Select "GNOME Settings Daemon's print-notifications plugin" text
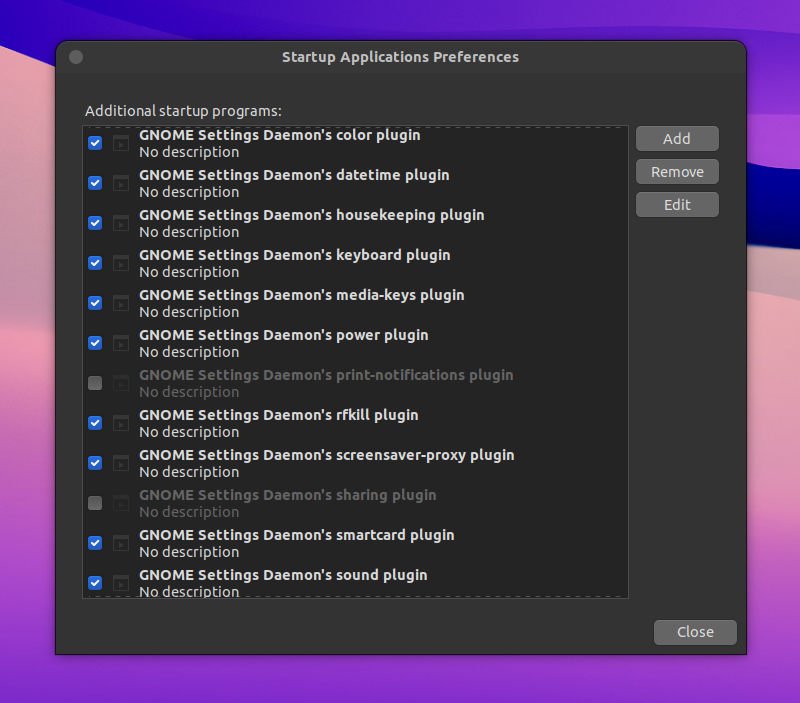Screen dimensions: 800x703 [x=326, y=375]
